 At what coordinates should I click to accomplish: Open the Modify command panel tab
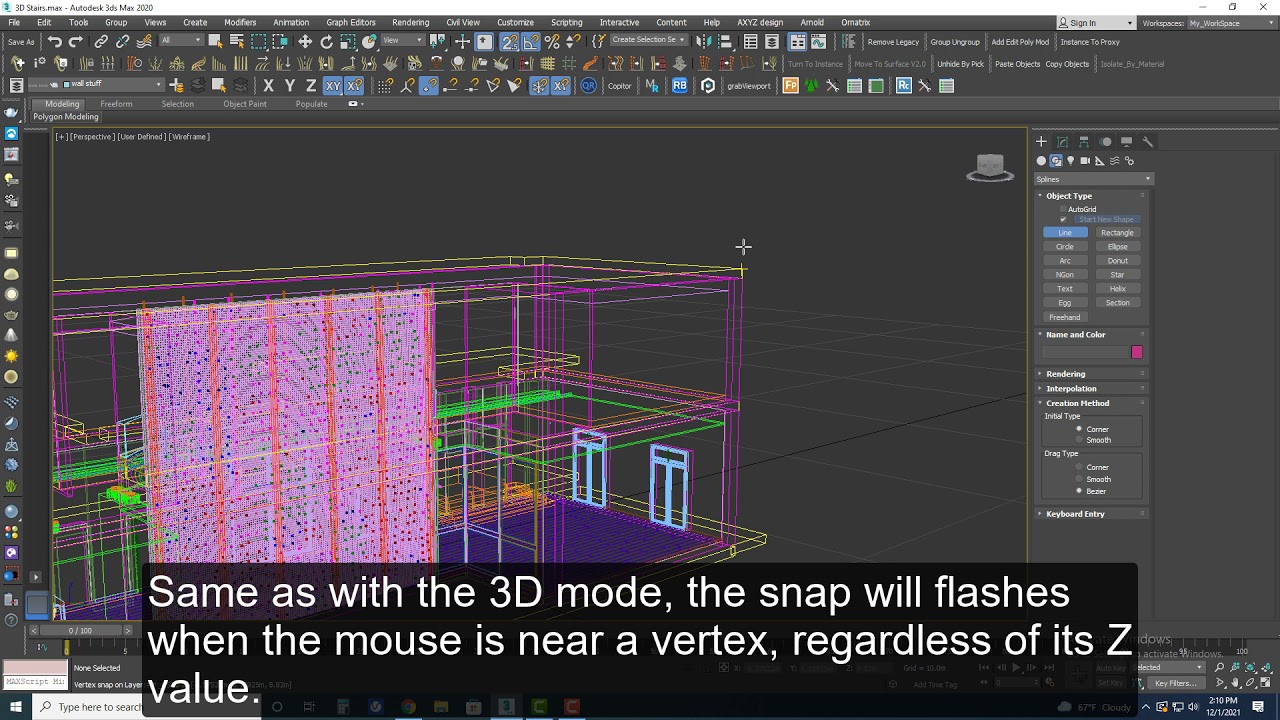[1062, 142]
